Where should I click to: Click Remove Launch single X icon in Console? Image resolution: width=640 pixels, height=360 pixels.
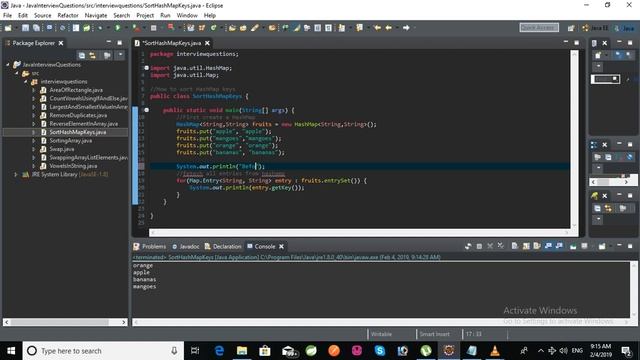click(490, 246)
